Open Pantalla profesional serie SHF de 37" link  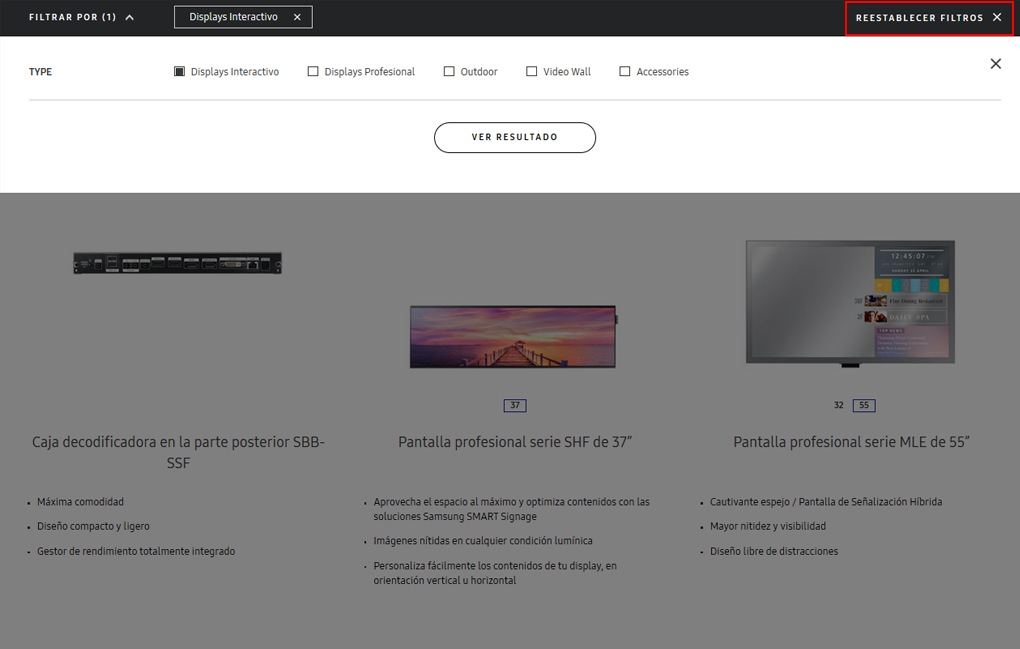(x=515, y=442)
